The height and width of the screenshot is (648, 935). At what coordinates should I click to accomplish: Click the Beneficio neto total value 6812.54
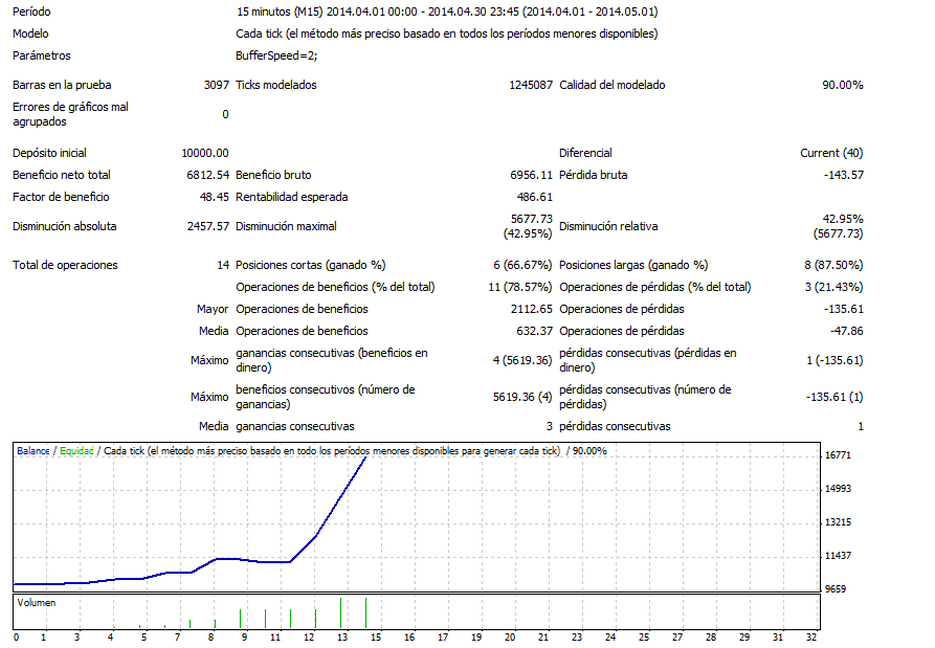tap(204, 175)
